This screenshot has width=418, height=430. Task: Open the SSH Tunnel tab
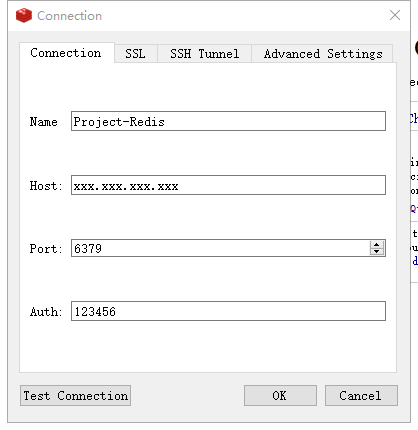click(x=204, y=54)
